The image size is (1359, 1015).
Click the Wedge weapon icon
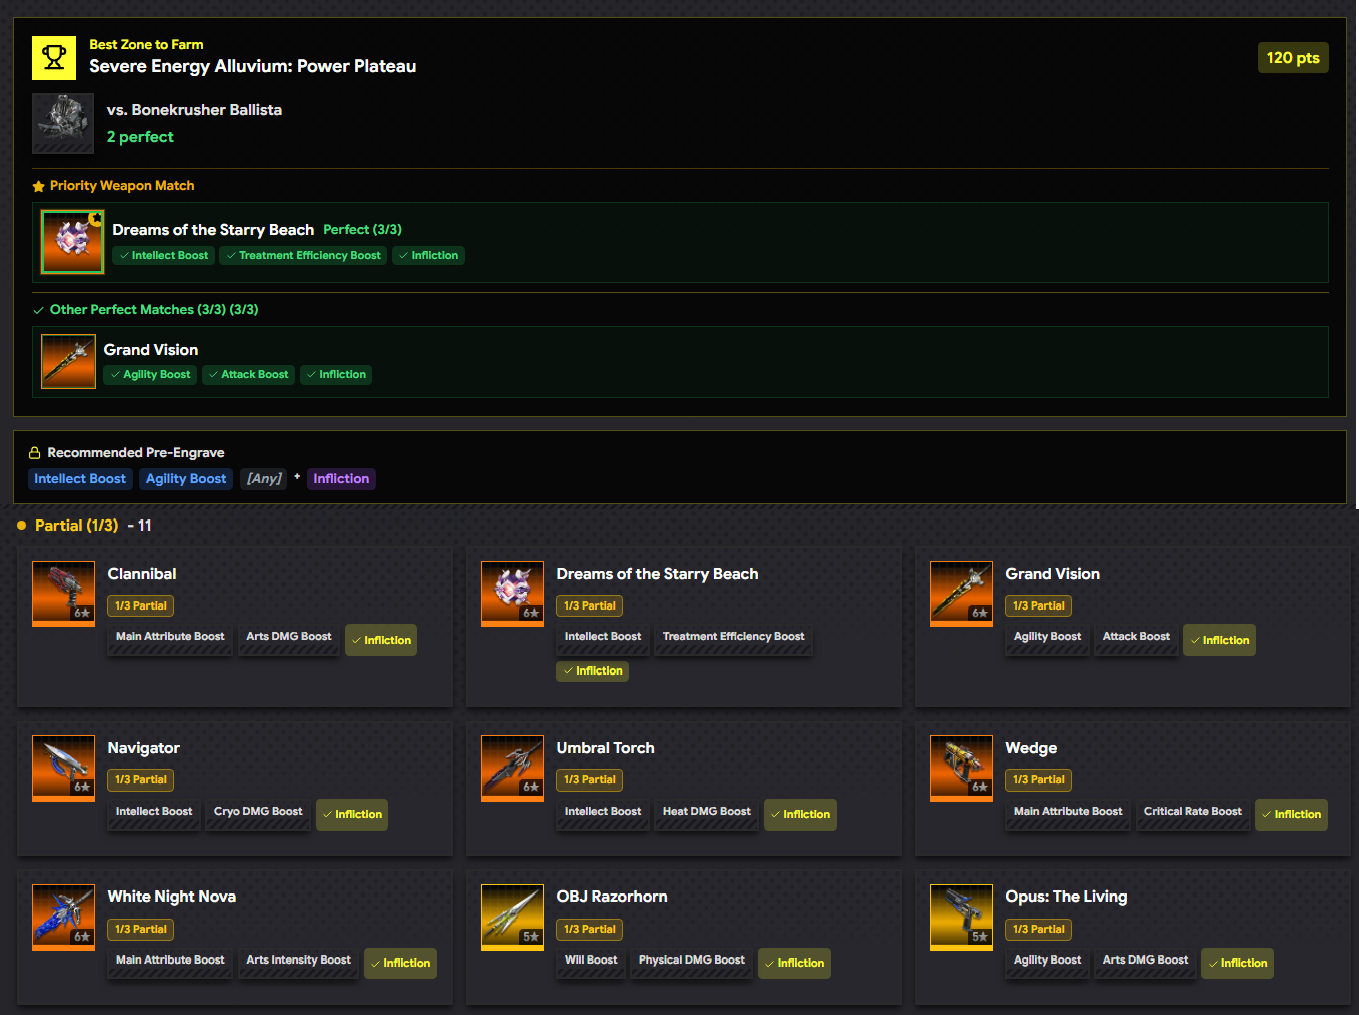(961, 768)
